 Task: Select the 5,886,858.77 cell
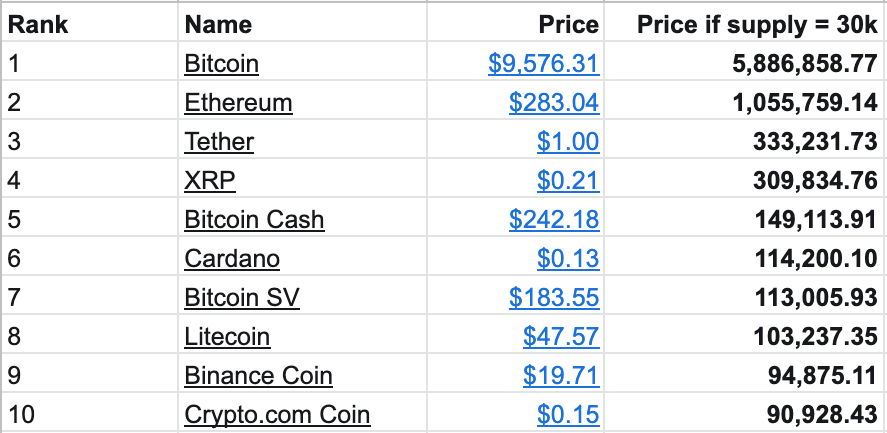click(x=745, y=63)
